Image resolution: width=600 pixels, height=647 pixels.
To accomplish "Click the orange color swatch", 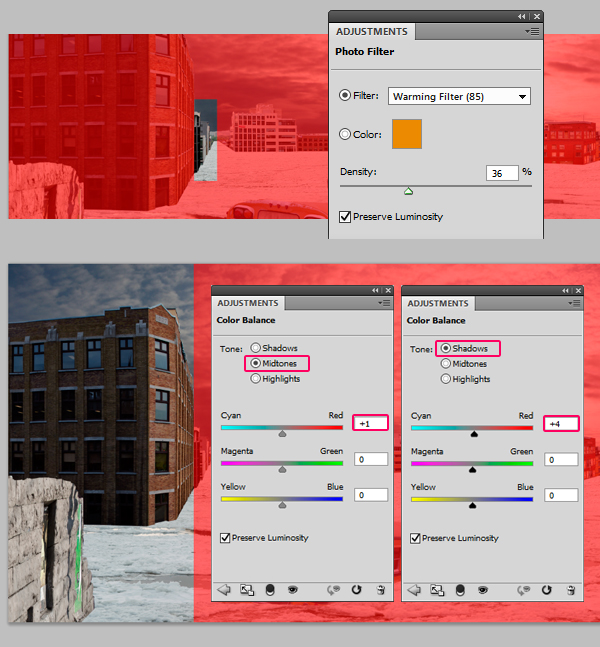I will (407, 134).
